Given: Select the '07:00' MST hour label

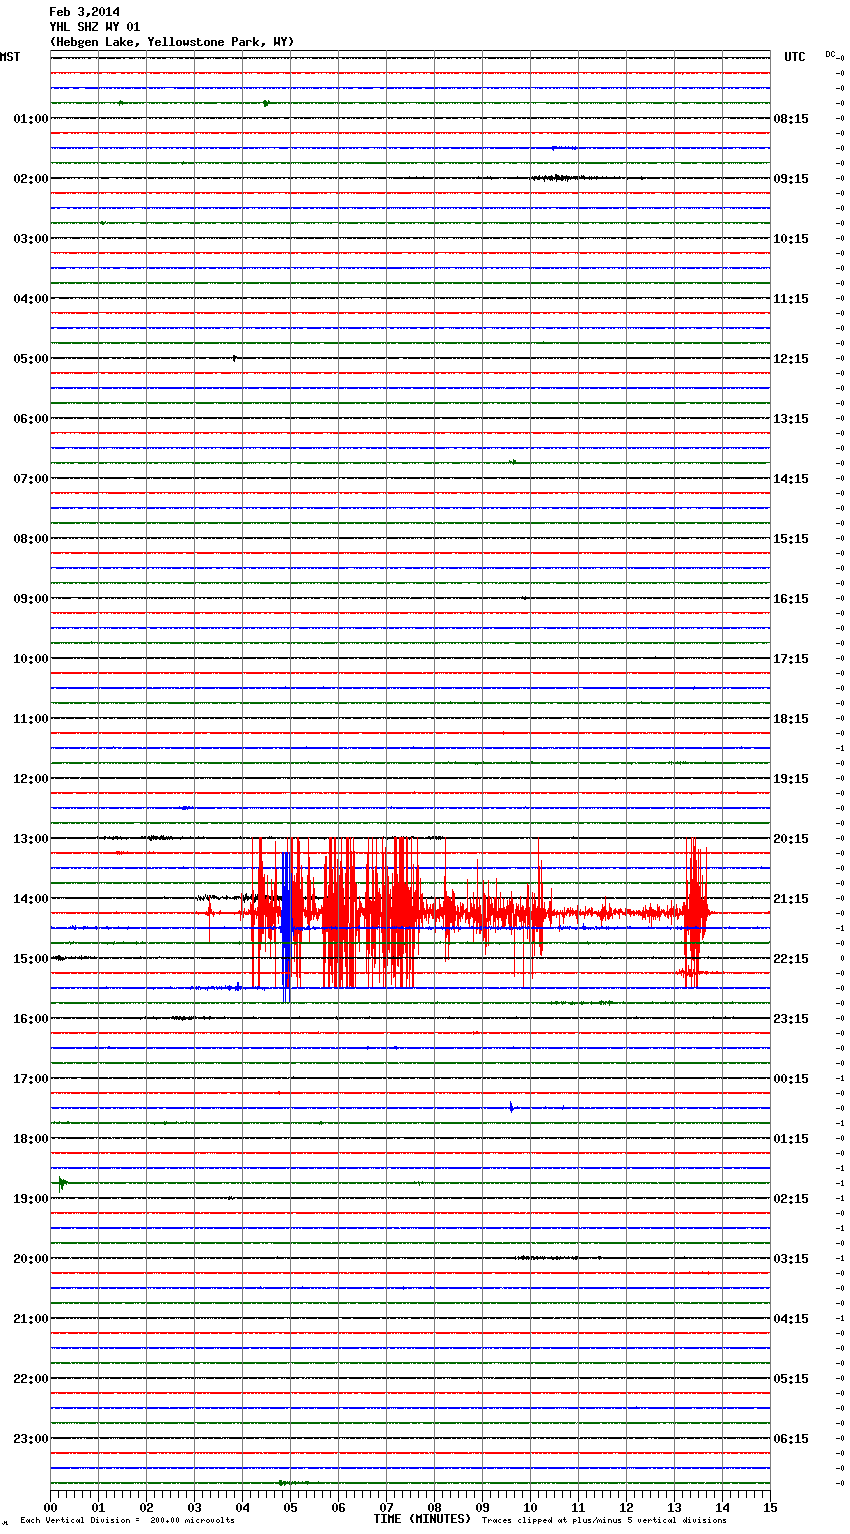Looking at the screenshot, I should (31, 479).
